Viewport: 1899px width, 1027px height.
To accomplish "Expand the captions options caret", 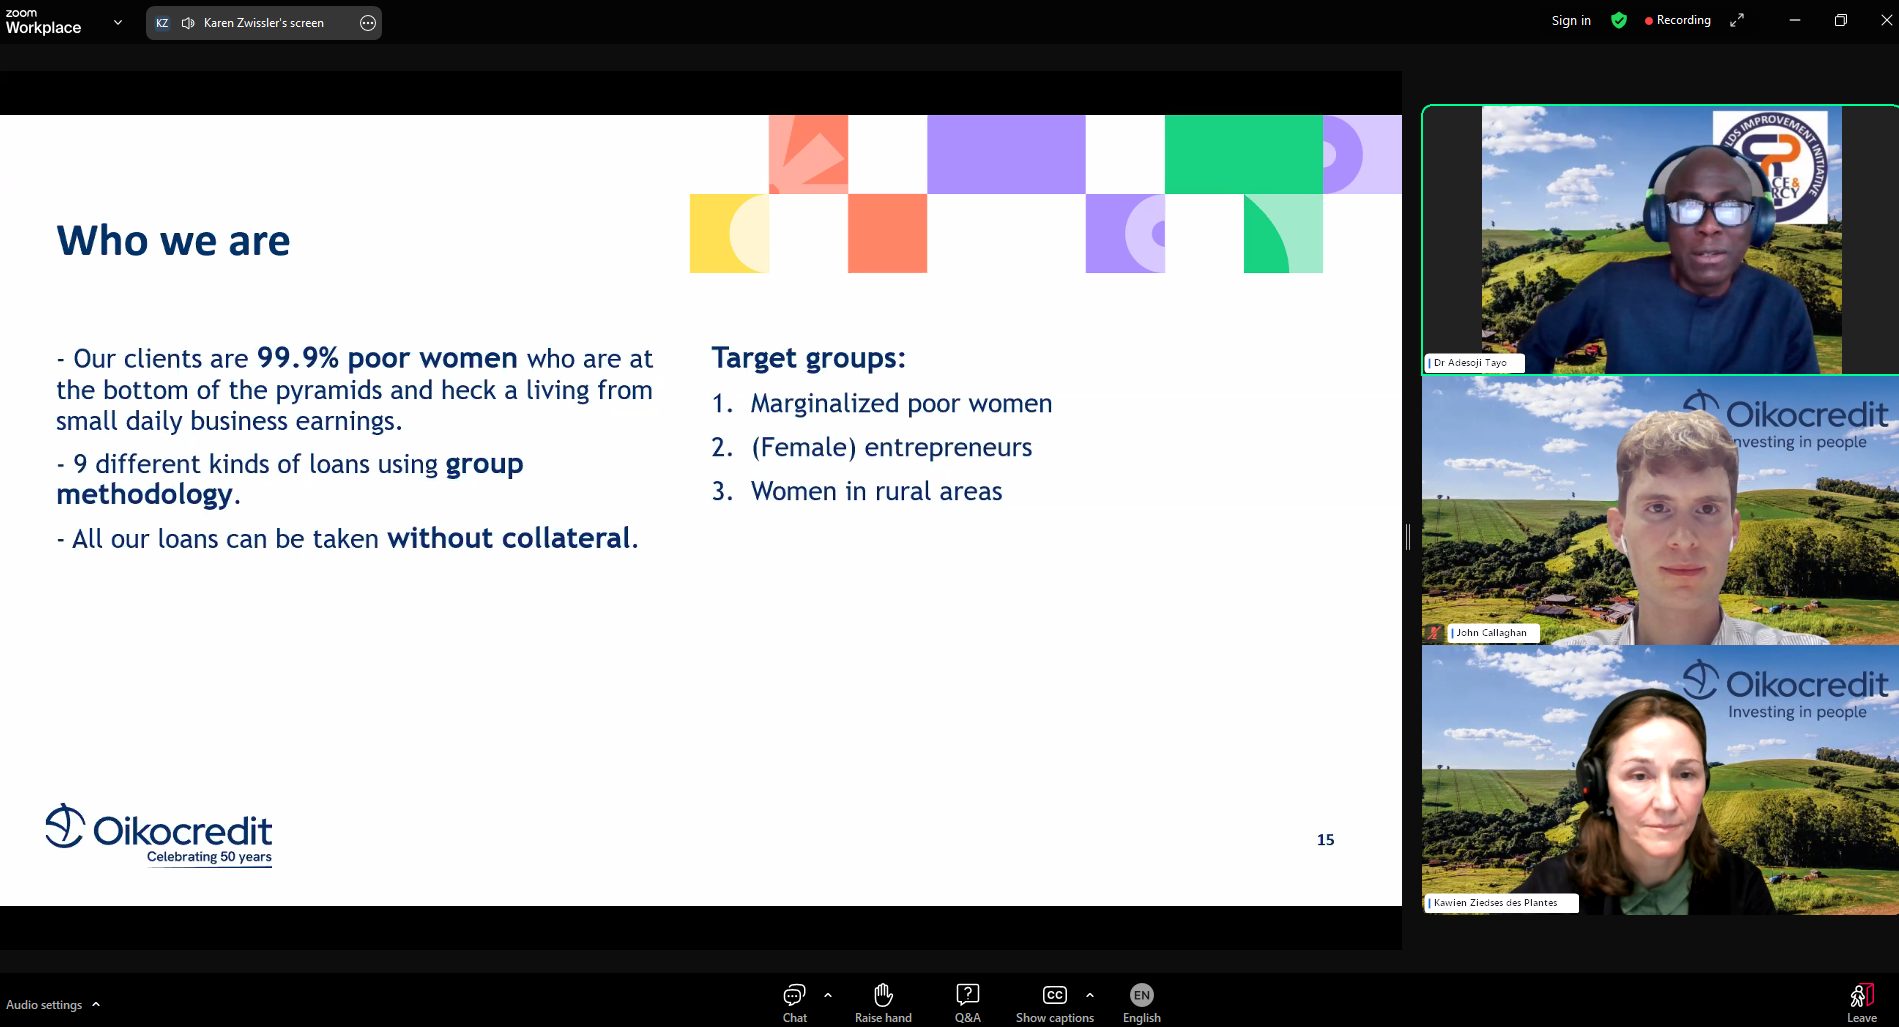I will (1090, 995).
